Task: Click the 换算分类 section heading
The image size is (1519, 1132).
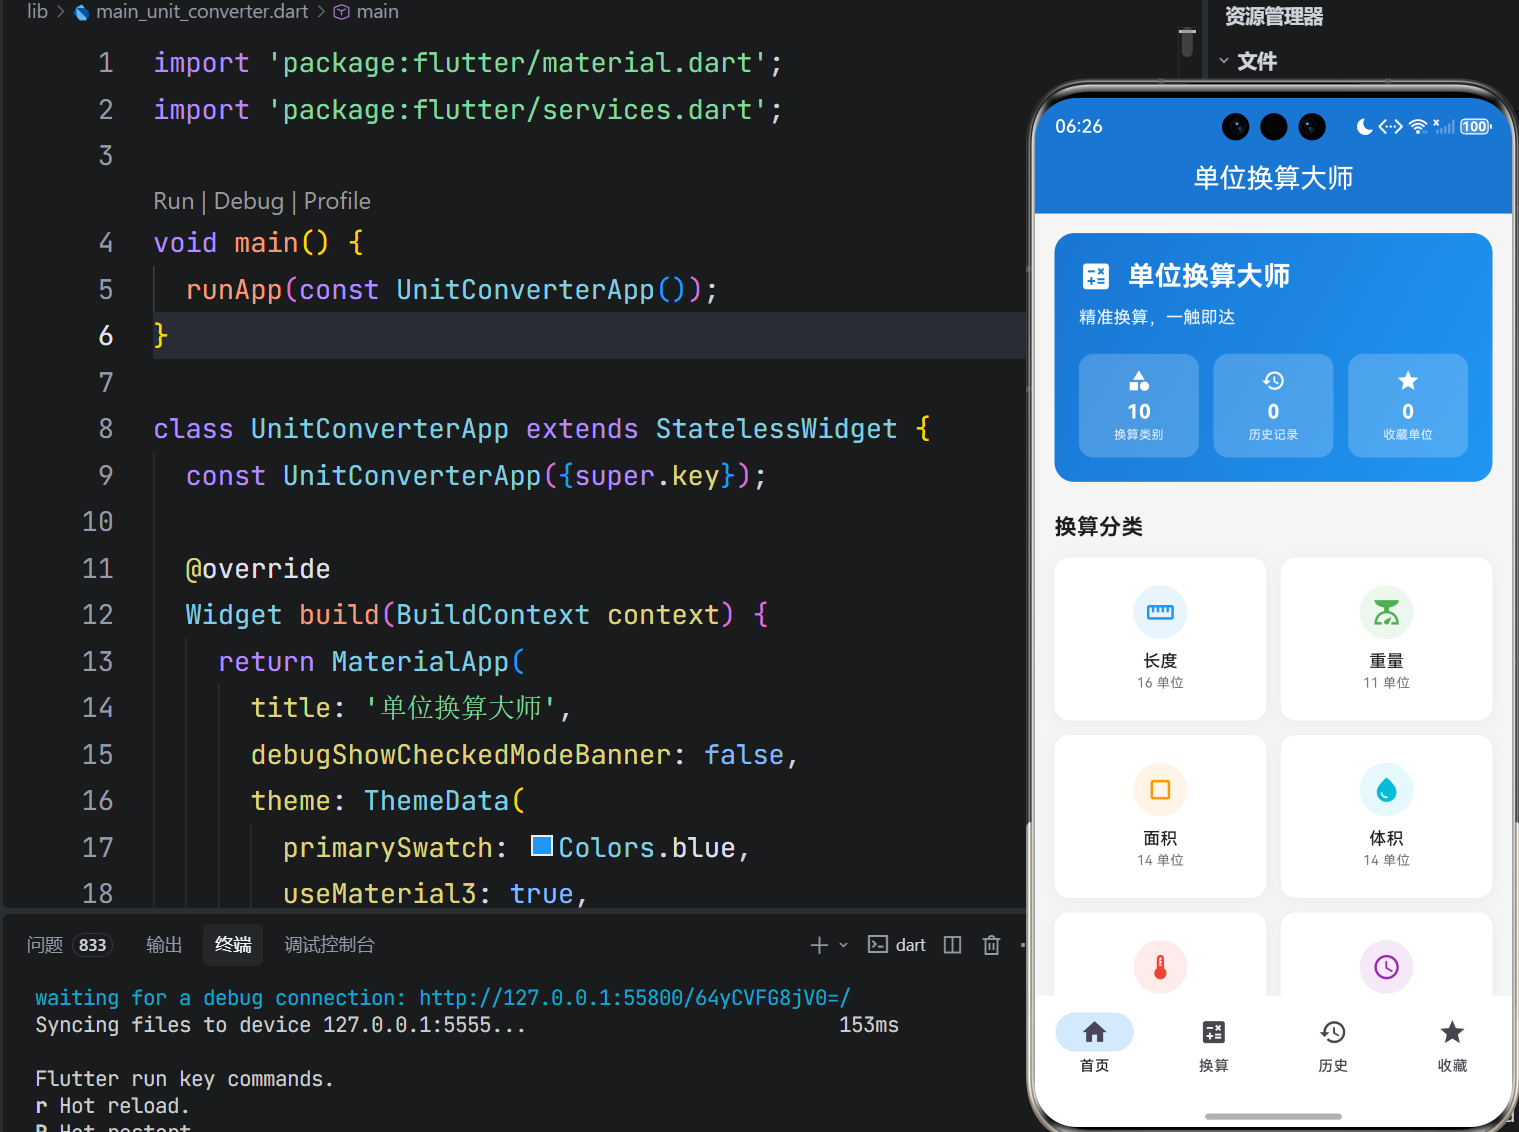Action: (1098, 527)
